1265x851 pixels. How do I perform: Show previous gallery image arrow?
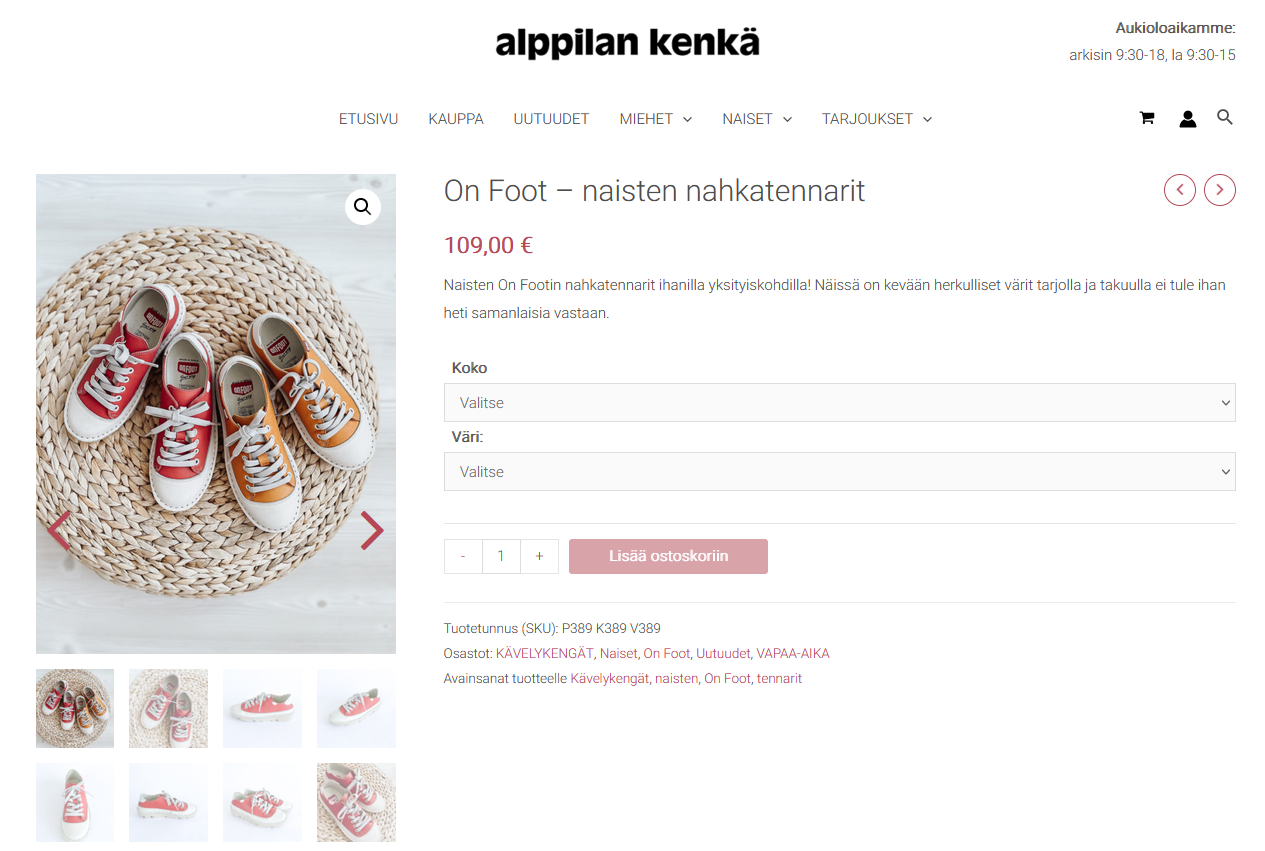coord(59,531)
